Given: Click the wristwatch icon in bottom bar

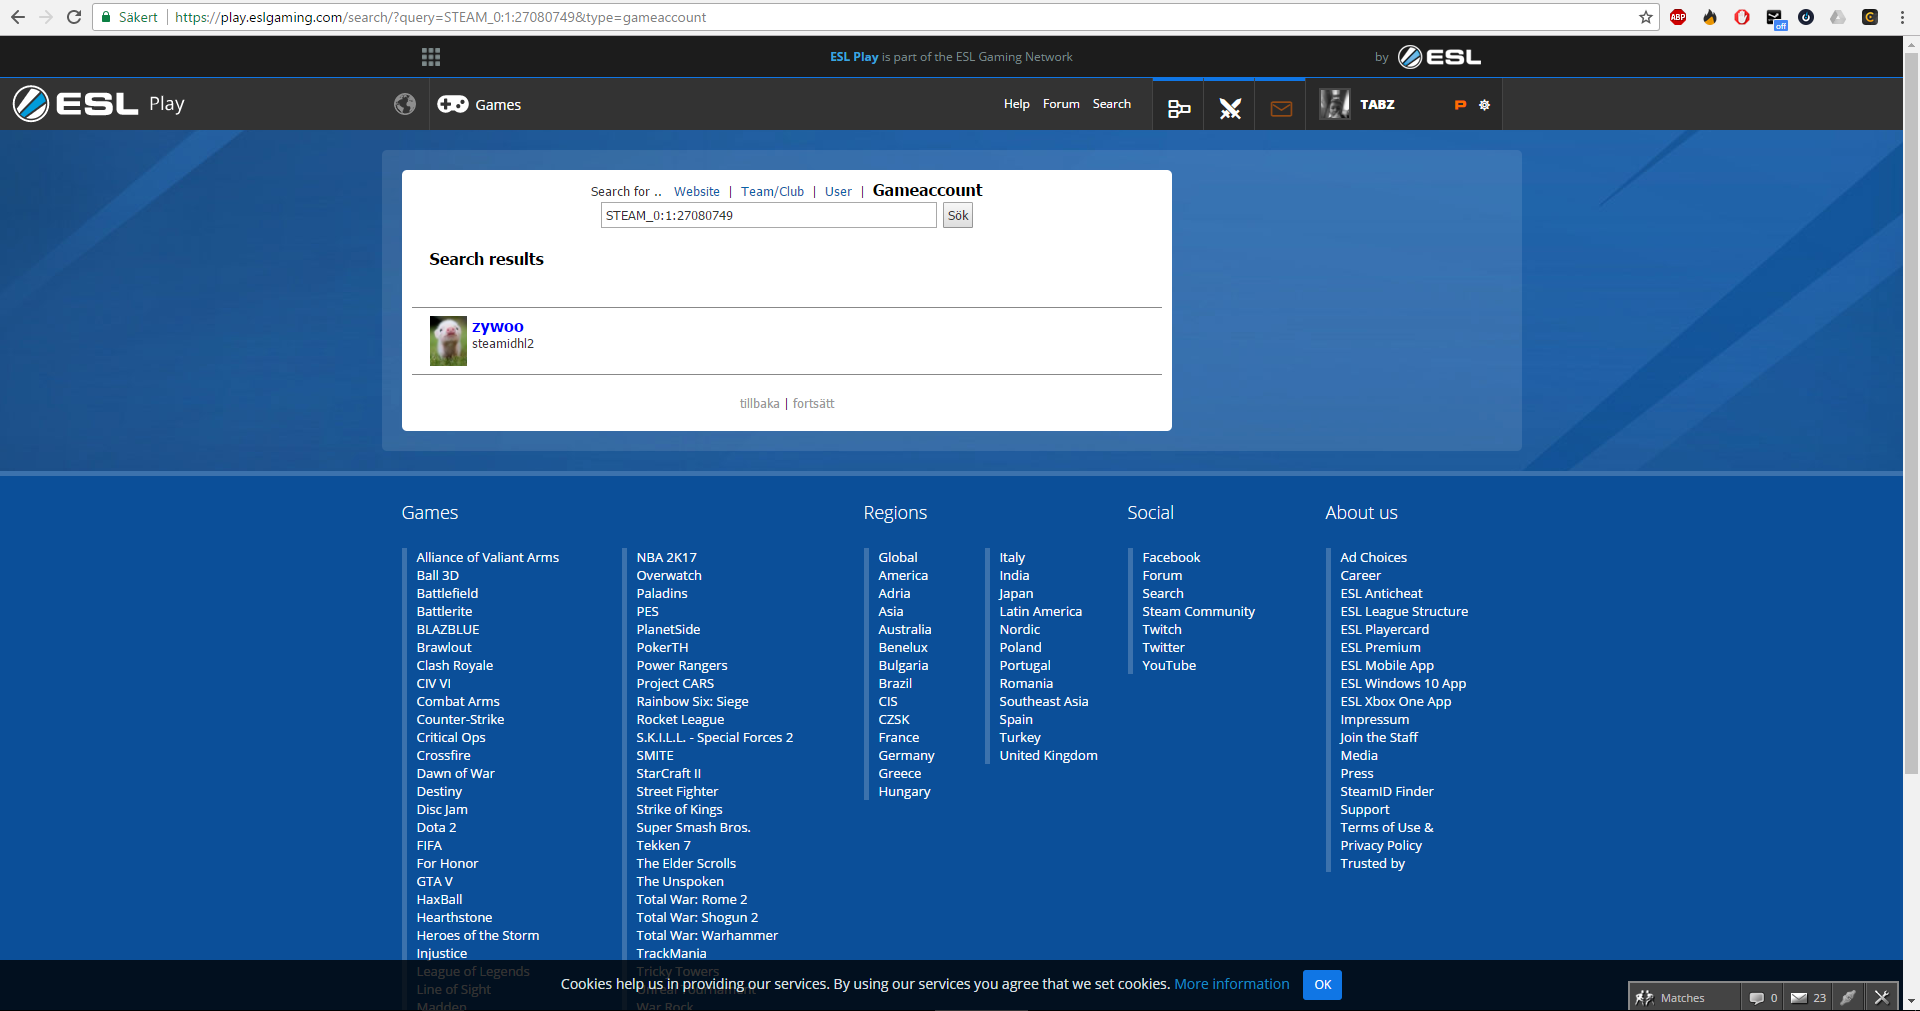Looking at the screenshot, I should (x=1849, y=997).
